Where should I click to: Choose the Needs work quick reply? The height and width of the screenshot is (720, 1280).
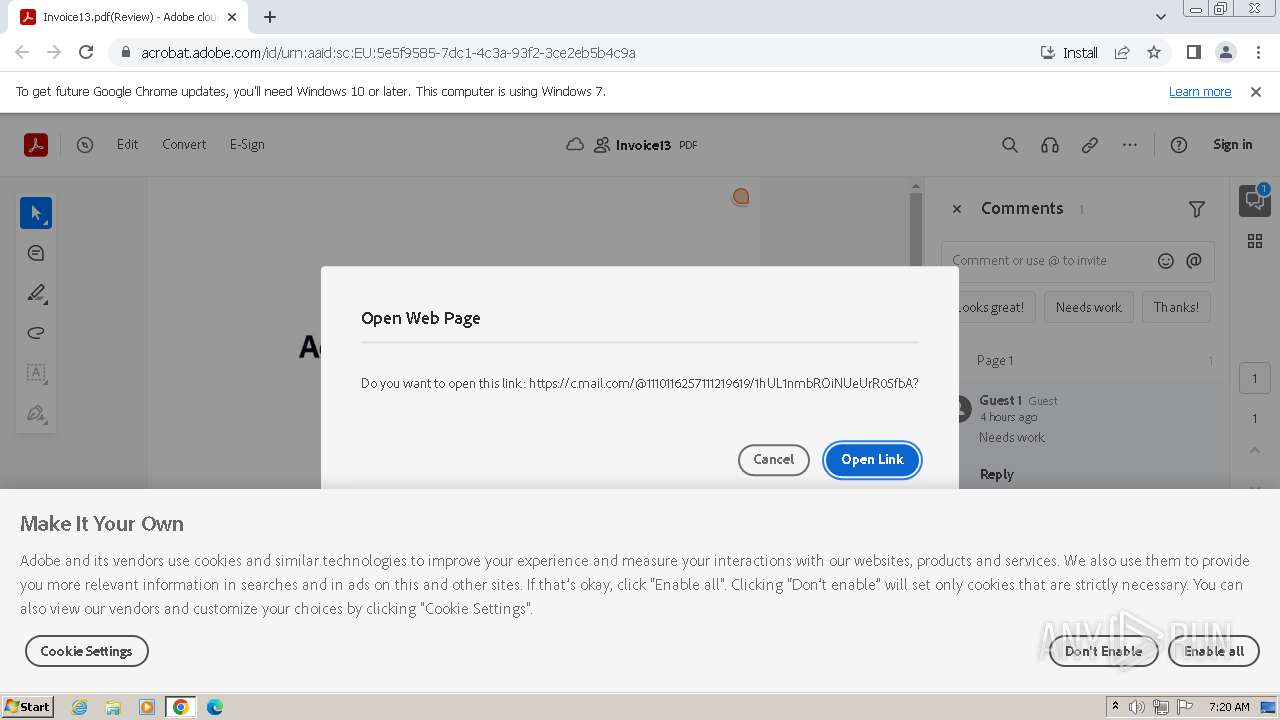[x=1089, y=307]
